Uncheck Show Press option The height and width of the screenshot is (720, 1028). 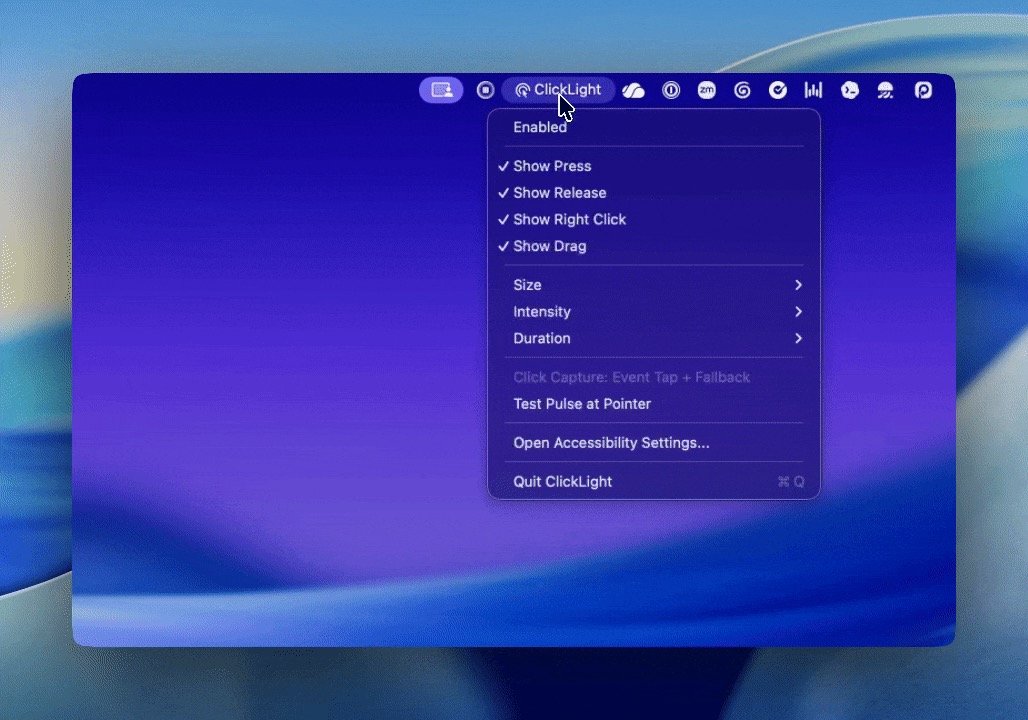654,166
